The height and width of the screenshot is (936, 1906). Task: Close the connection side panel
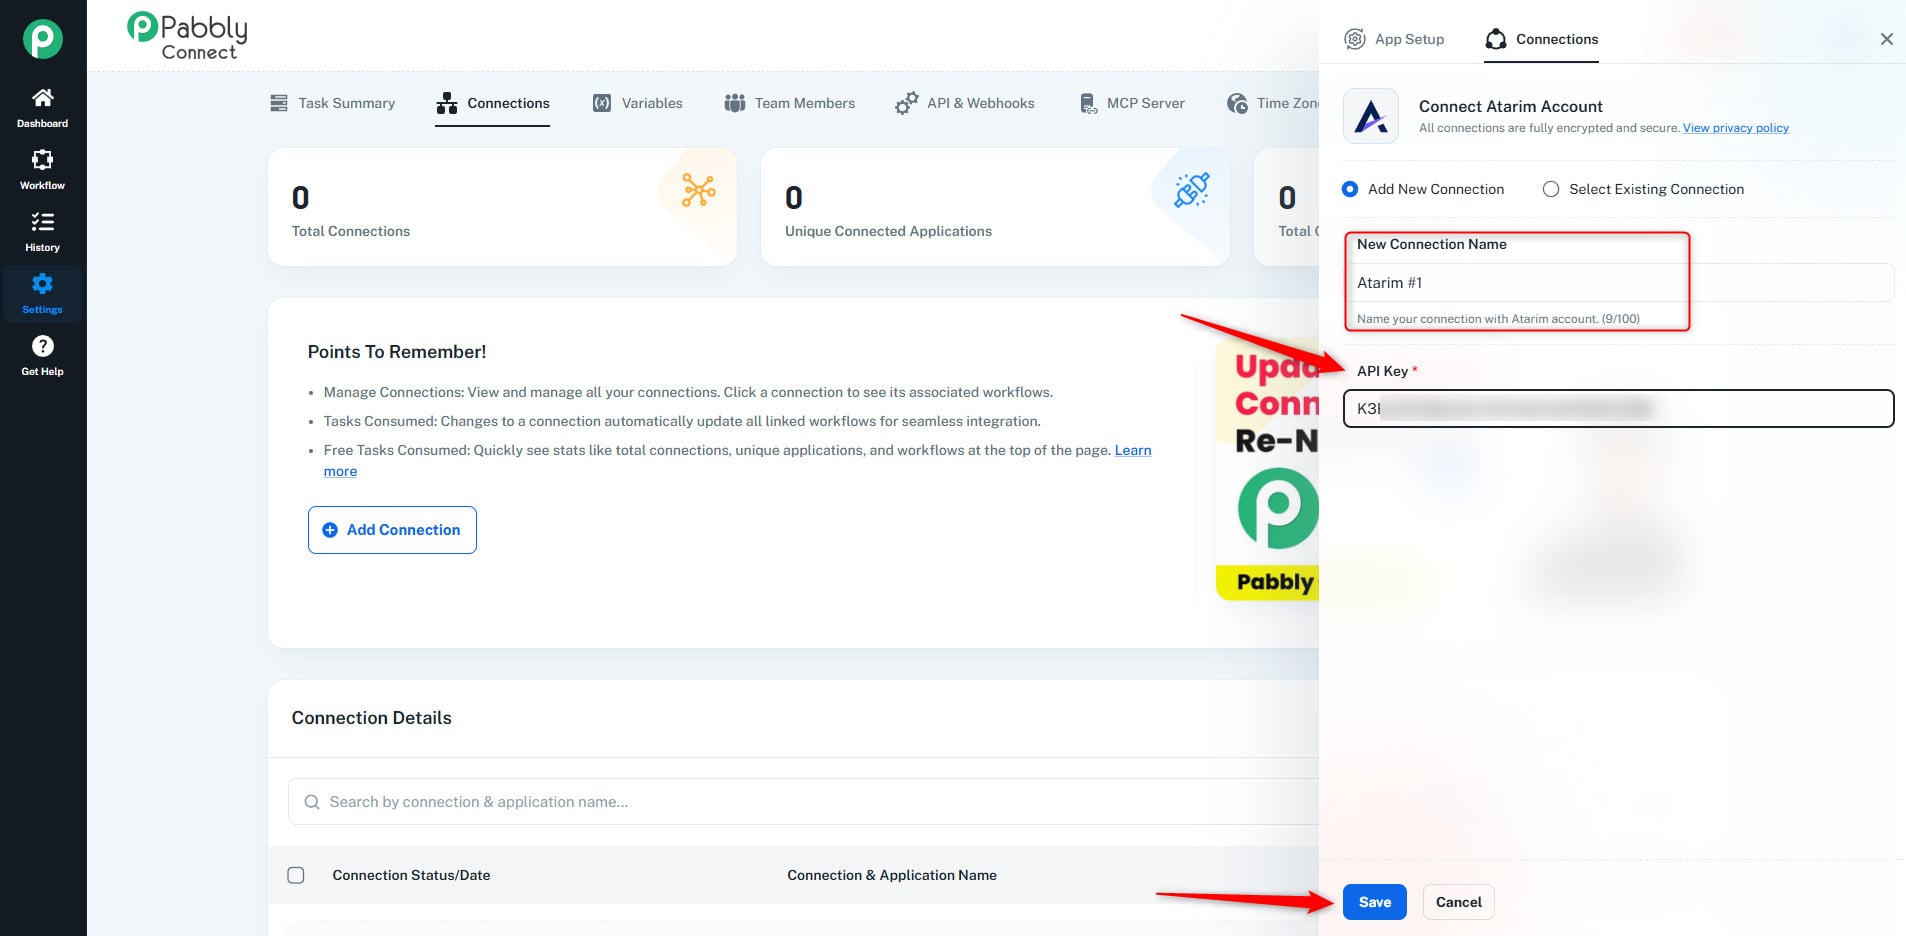1886,39
